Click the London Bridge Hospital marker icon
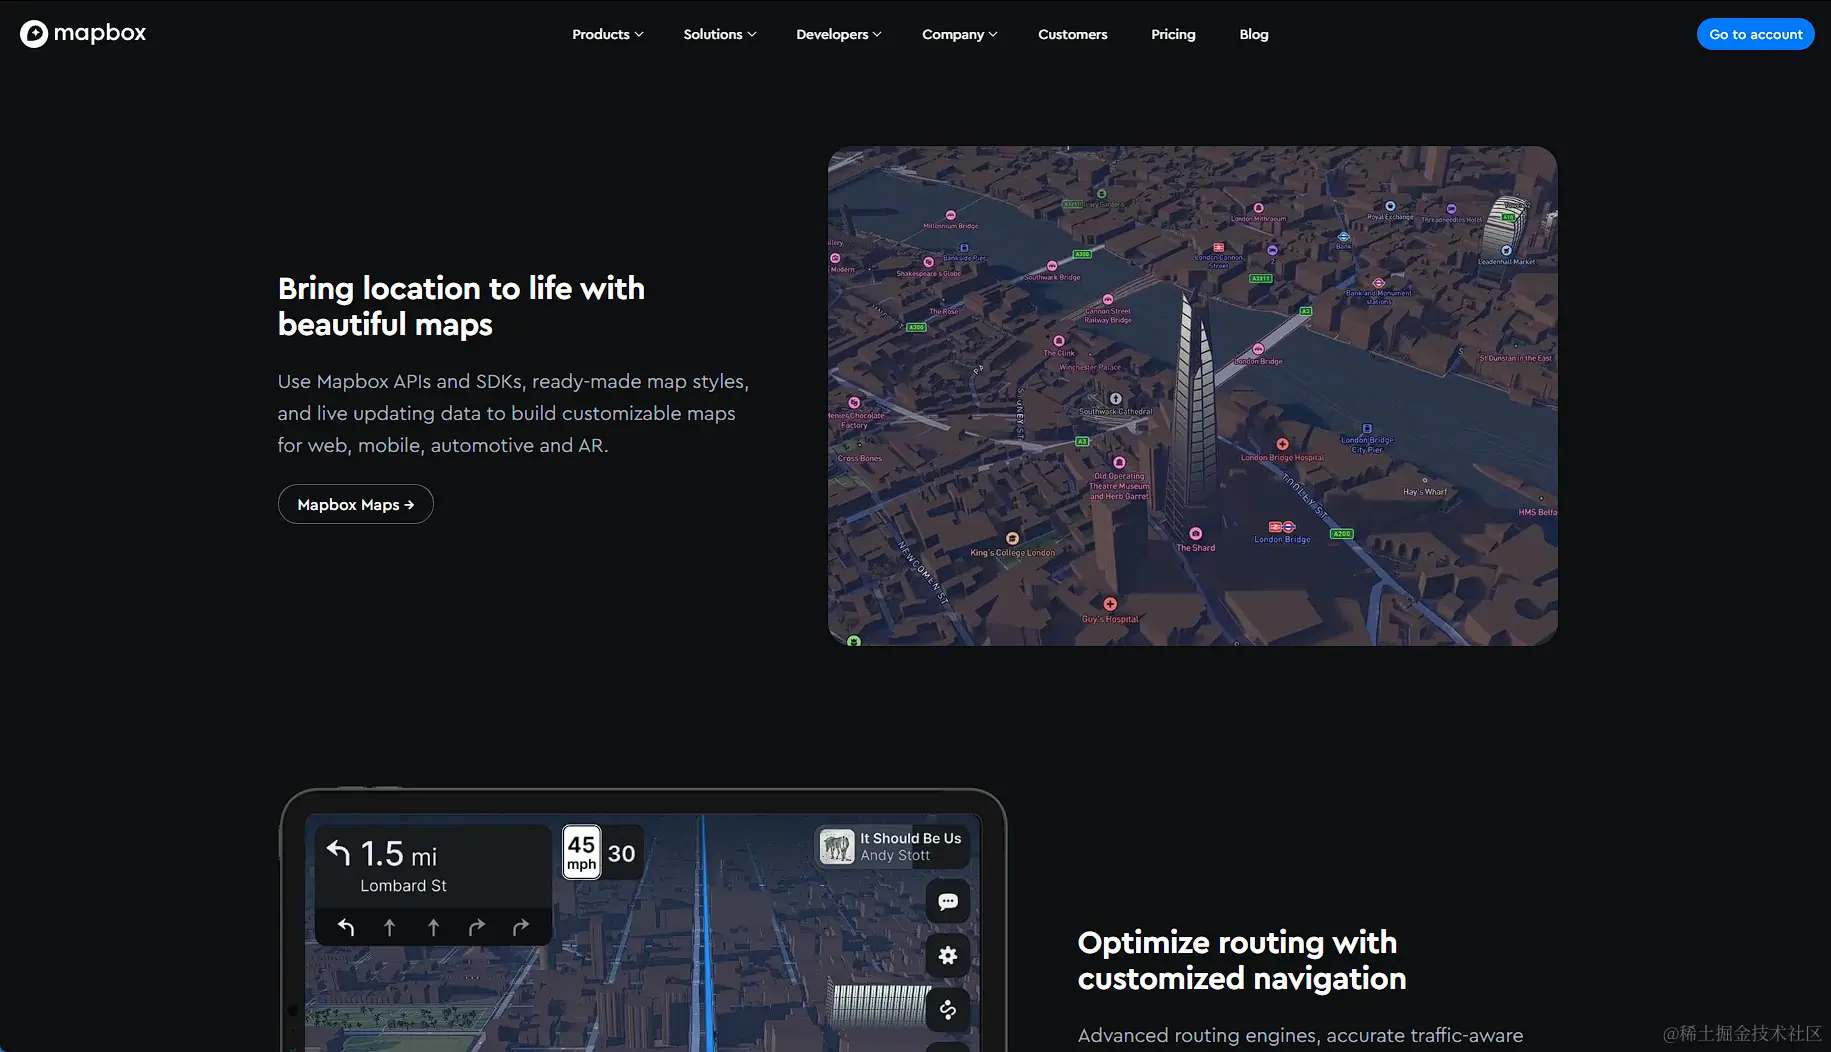 coord(1282,444)
